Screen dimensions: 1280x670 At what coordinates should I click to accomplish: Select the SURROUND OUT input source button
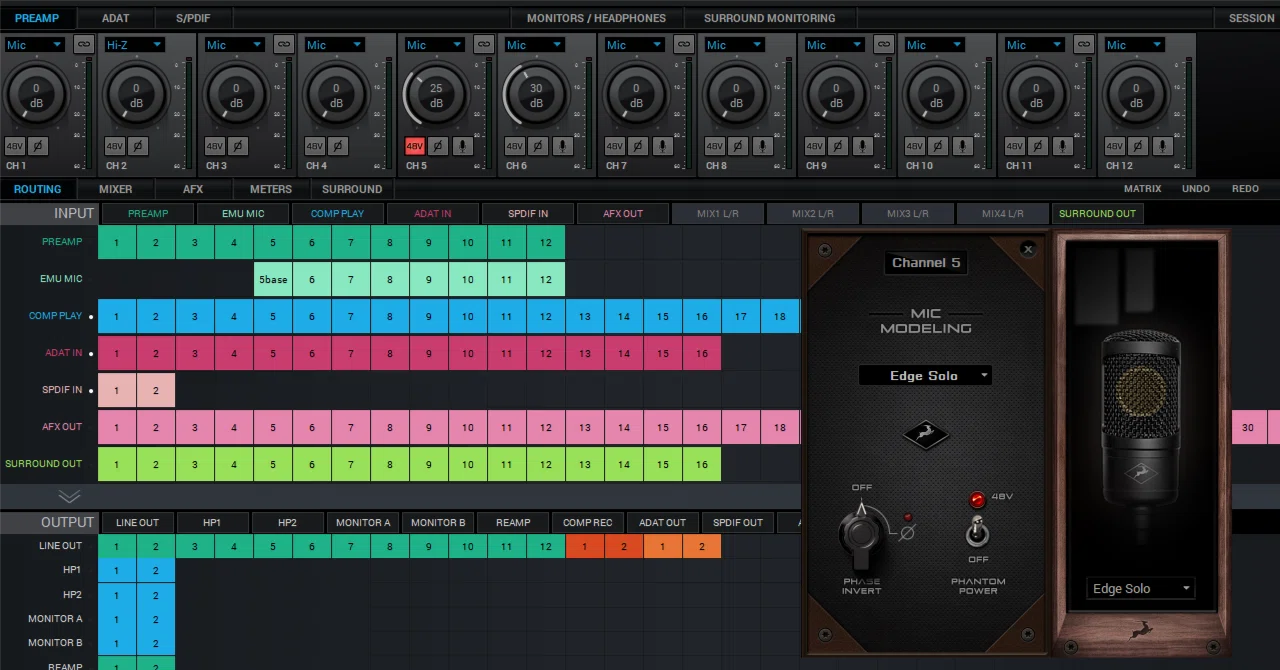tap(1097, 213)
